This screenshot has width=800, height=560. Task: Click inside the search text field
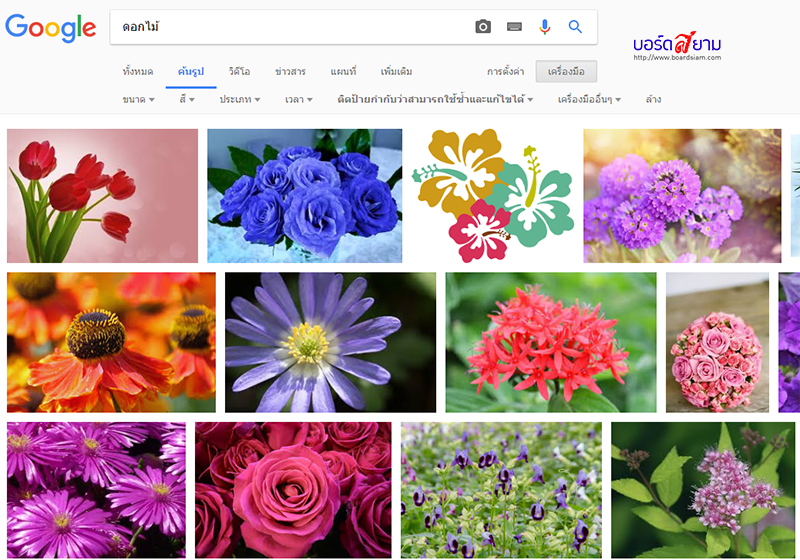(x=290, y=27)
